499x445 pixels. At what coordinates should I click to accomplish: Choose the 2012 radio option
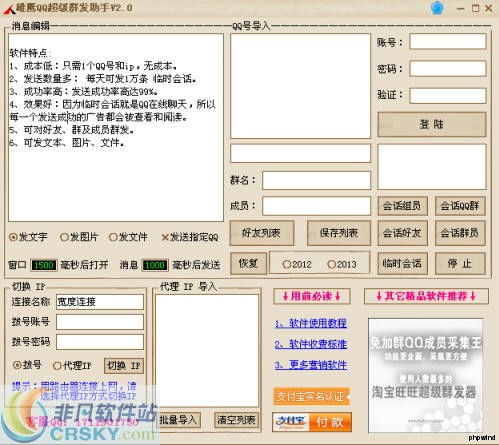297,264
